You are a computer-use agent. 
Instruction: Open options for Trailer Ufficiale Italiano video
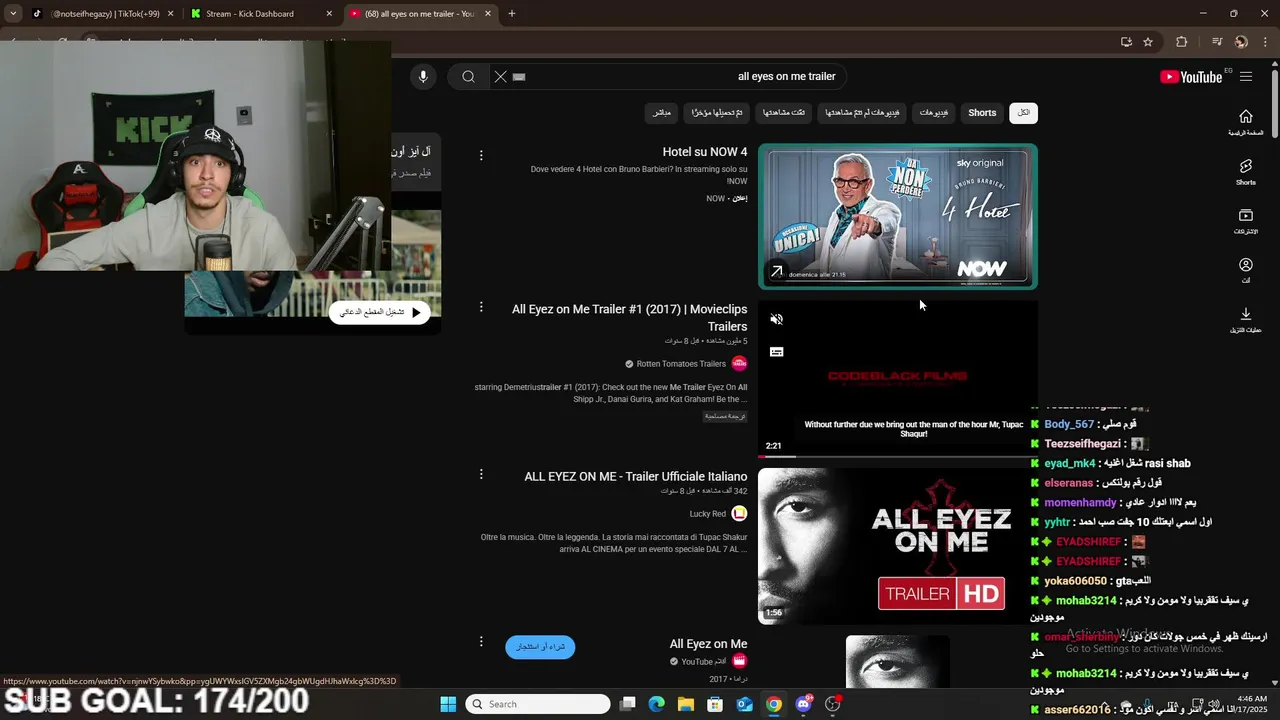point(481,474)
